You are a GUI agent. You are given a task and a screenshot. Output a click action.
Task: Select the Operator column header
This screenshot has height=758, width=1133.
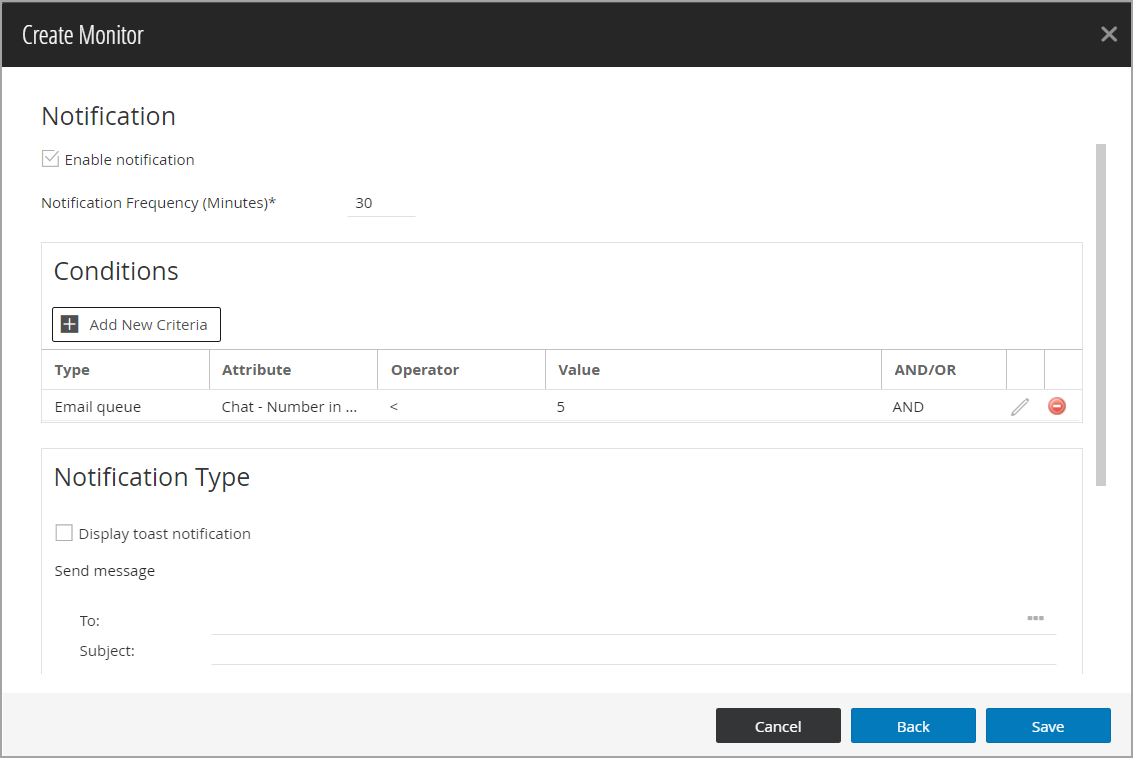pyautogui.click(x=424, y=369)
